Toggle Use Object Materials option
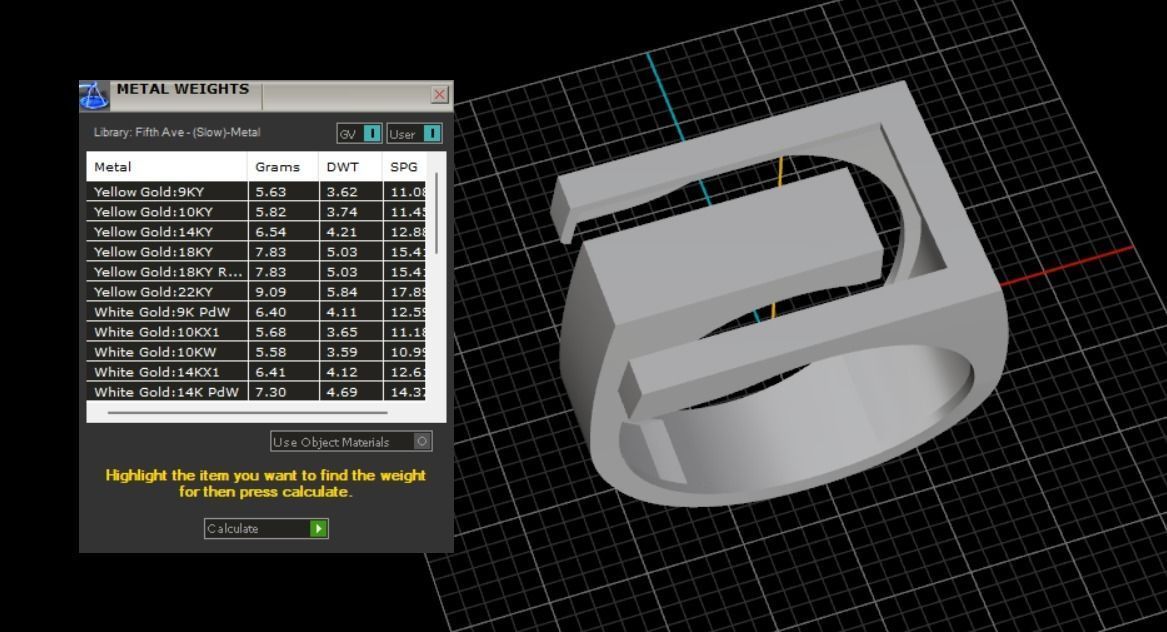This screenshot has height=632, width=1167. coord(351,441)
